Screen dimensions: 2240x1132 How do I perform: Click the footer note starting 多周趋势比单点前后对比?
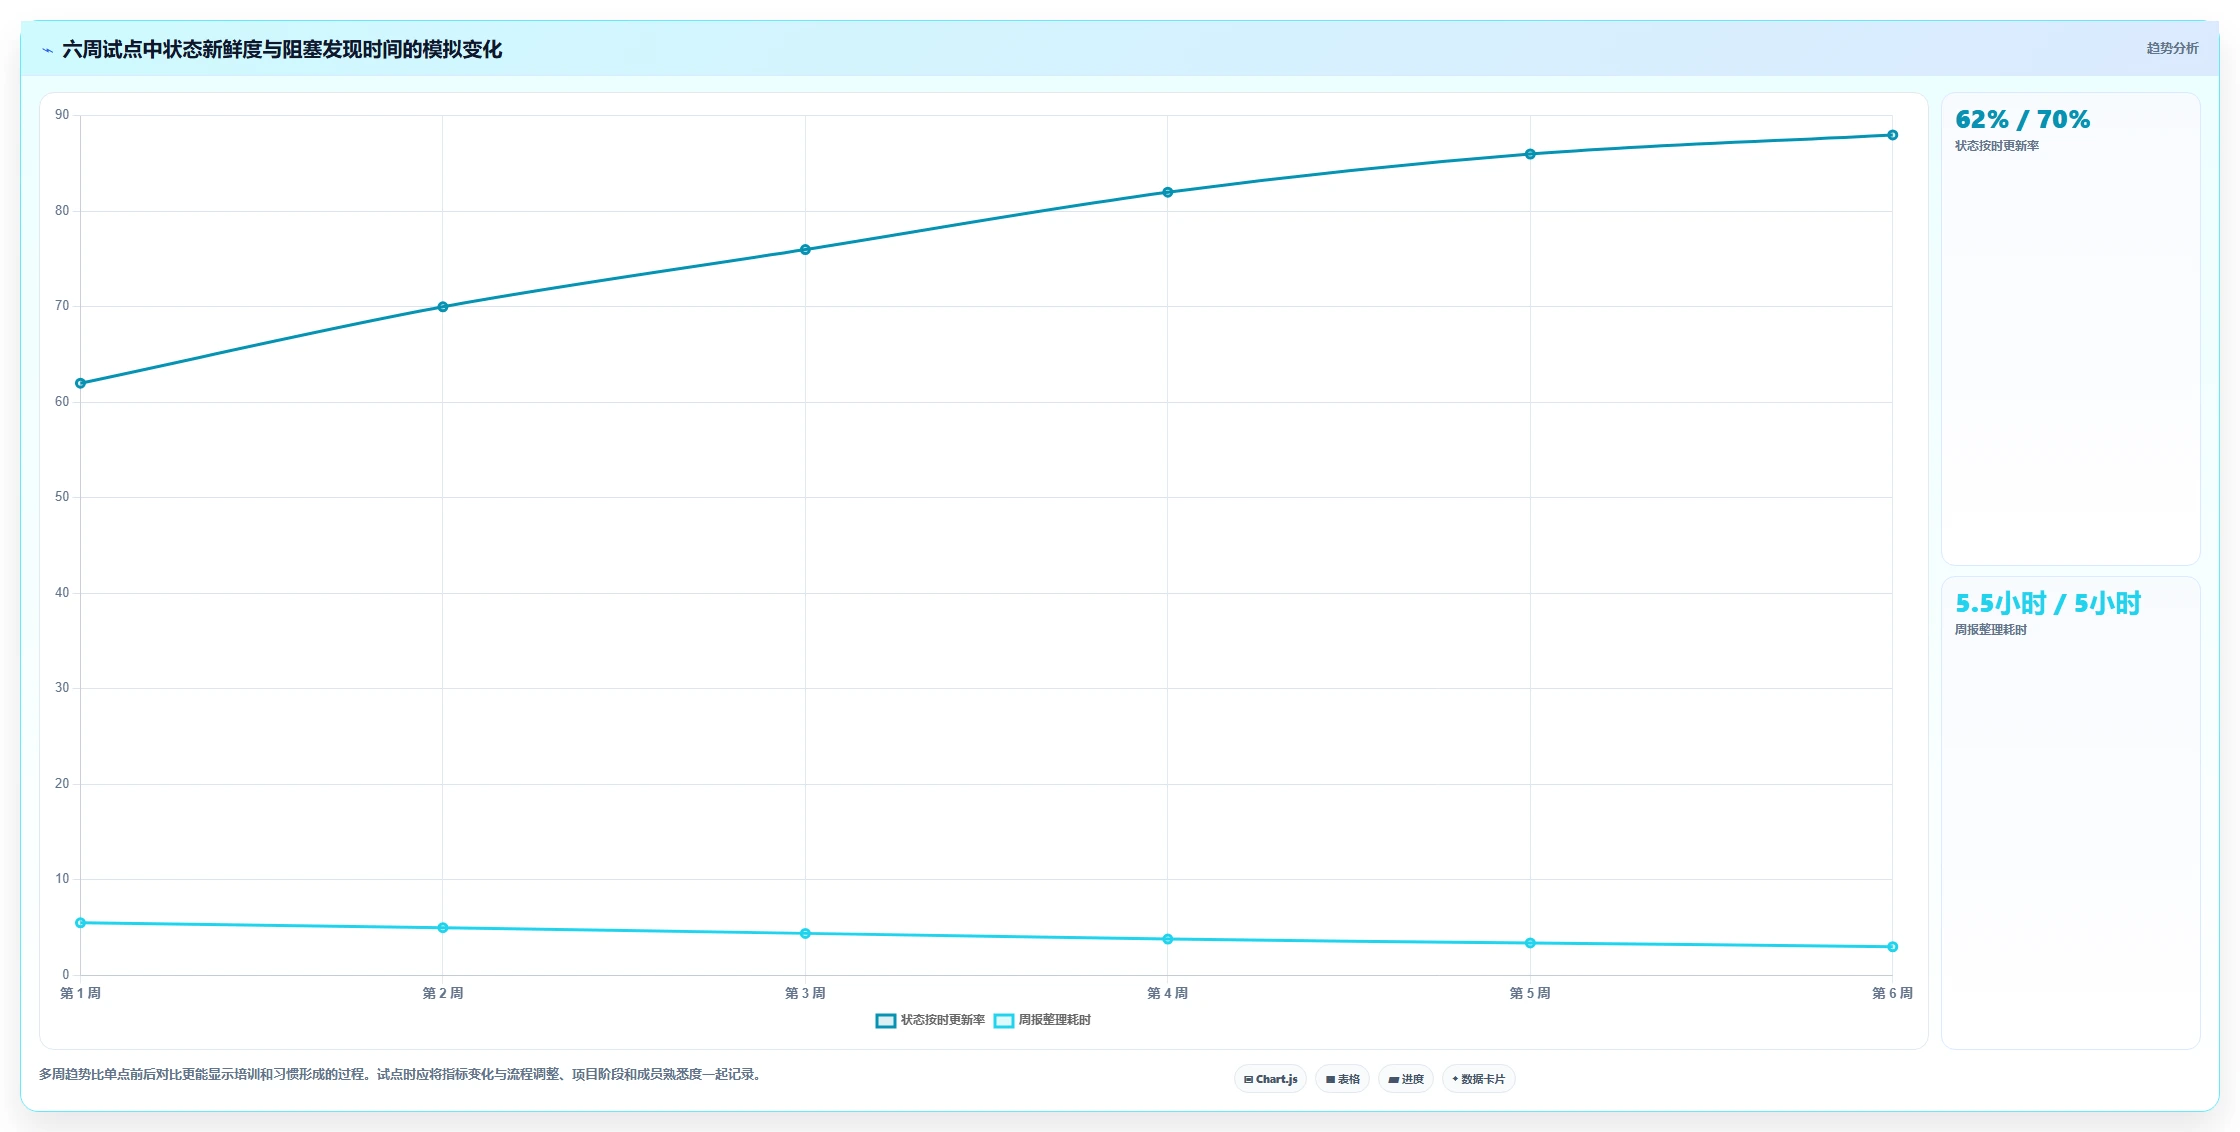402,1075
